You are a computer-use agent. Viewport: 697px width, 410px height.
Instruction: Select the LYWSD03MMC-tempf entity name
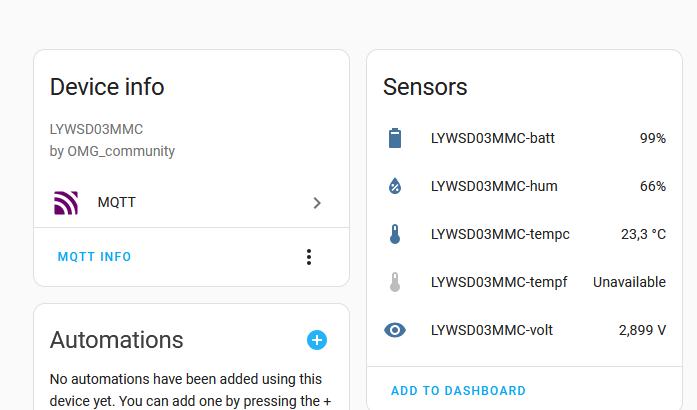click(x=499, y=282)
